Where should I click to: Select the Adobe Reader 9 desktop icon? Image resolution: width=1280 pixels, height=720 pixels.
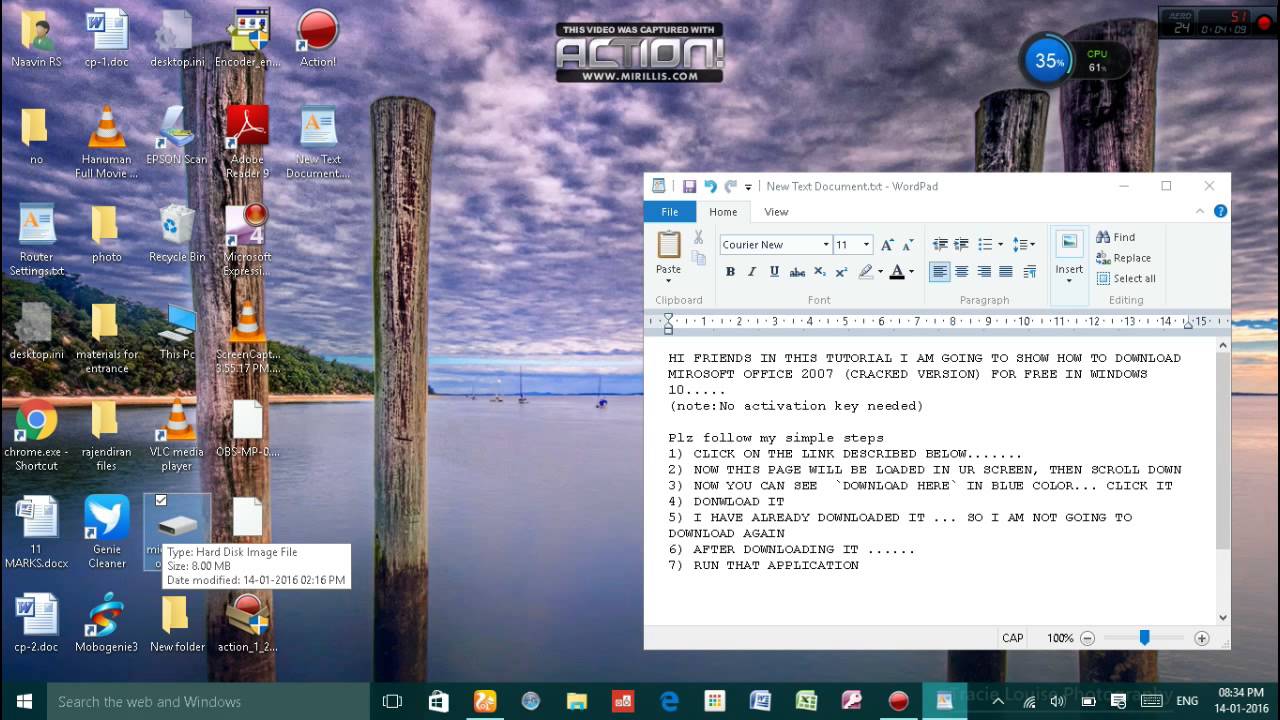[247, 142]
